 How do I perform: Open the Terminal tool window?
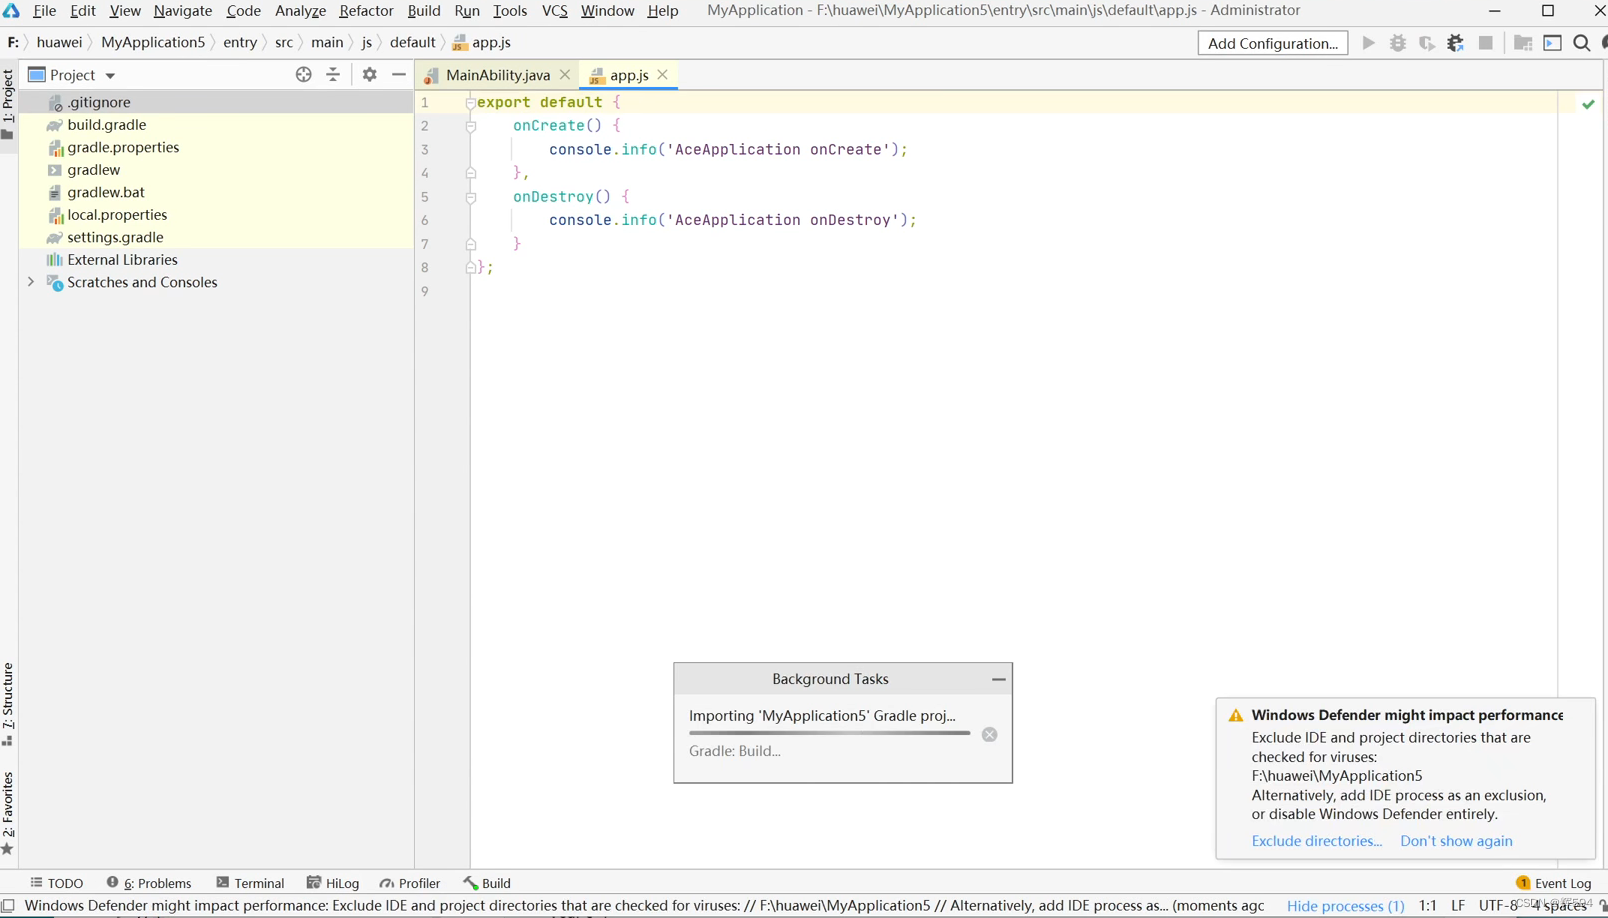(x=250, y=883)
